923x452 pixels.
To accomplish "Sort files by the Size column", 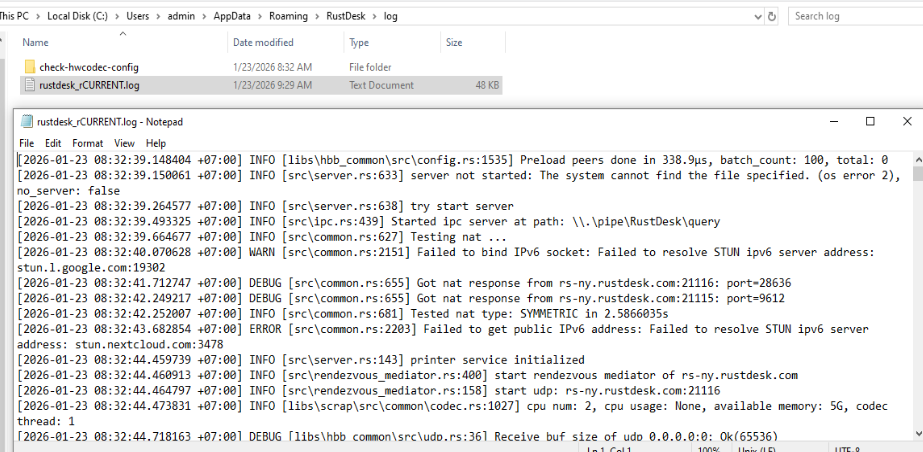I will [454, 42].
